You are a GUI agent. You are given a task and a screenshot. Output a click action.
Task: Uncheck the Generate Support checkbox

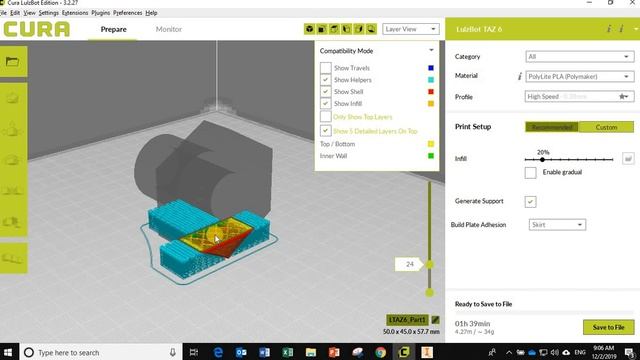[x=530, y=201]
